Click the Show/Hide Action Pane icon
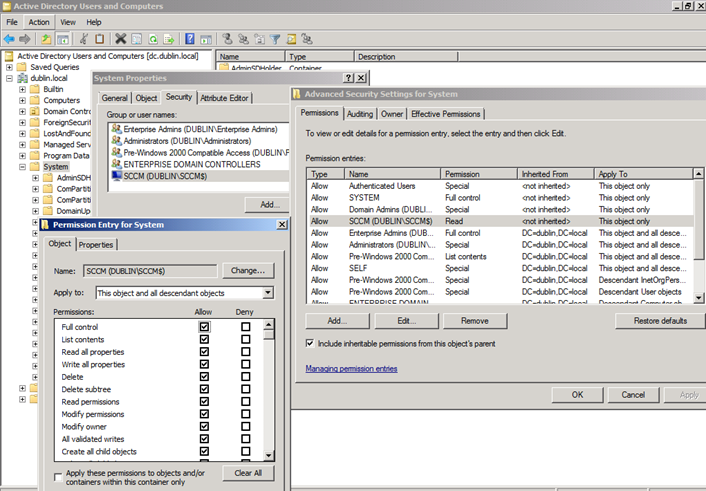This screenshot has height=491, width=706. (206, 39)
